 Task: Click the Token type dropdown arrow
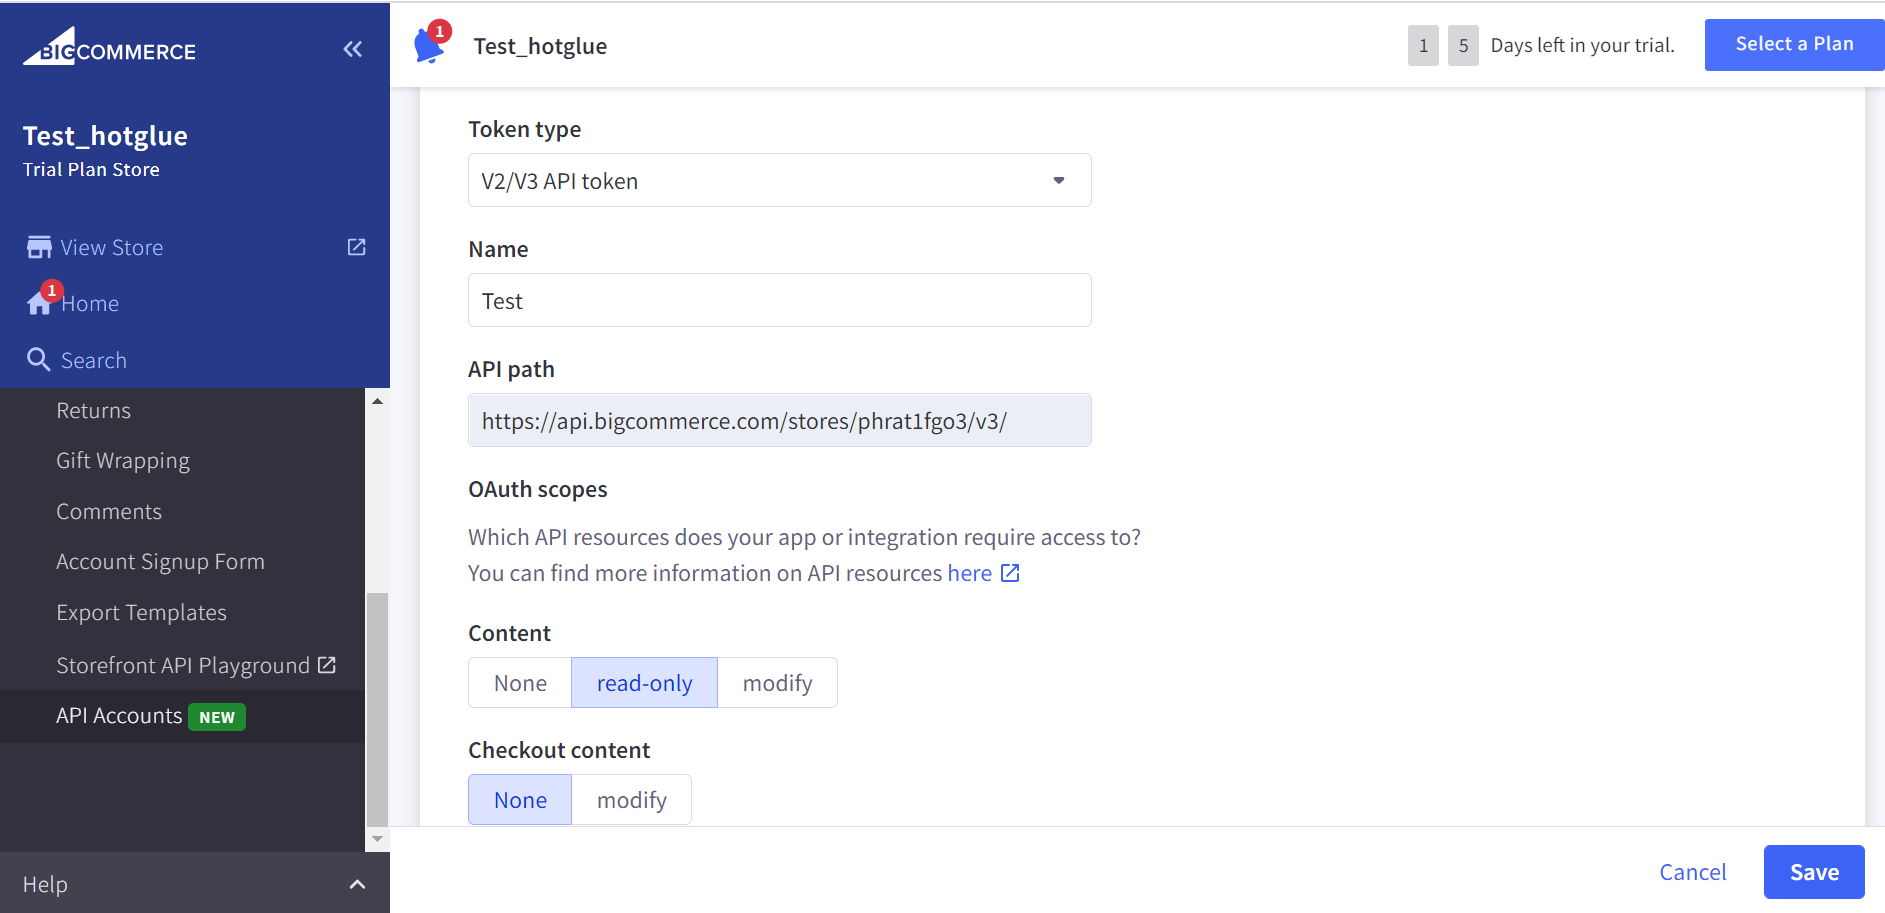[x=1059, y=180]
